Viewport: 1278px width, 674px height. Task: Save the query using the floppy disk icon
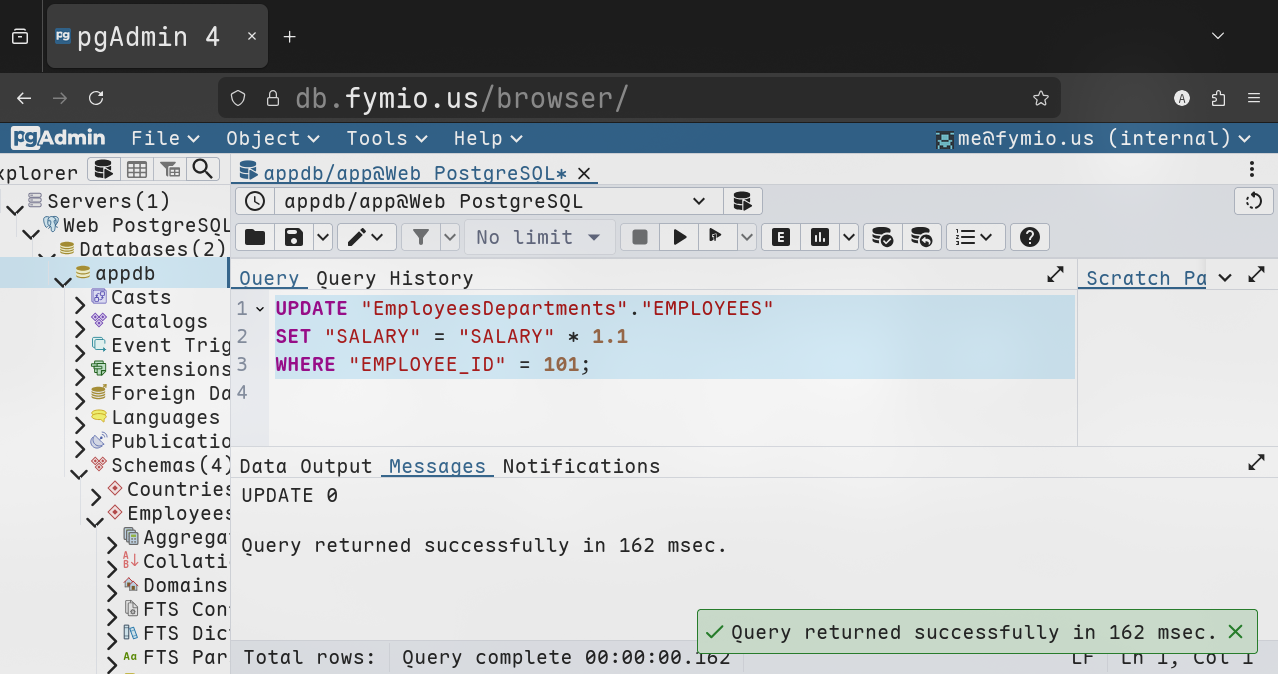click(294, 237)
